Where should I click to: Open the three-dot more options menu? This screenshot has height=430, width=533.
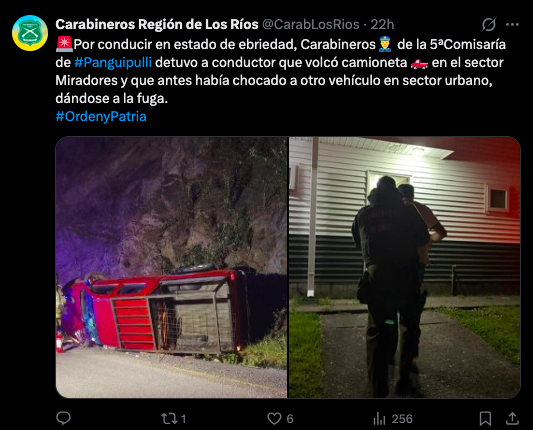[512, 24]
